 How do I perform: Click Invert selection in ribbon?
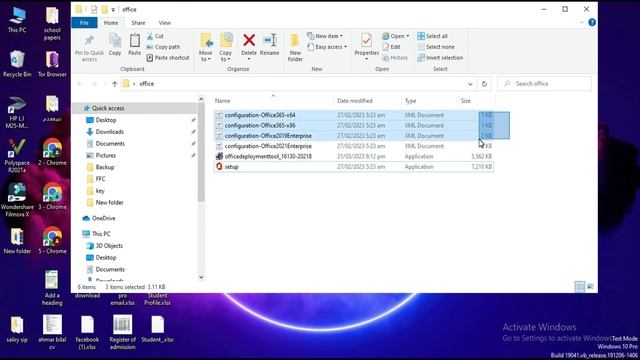440,58
